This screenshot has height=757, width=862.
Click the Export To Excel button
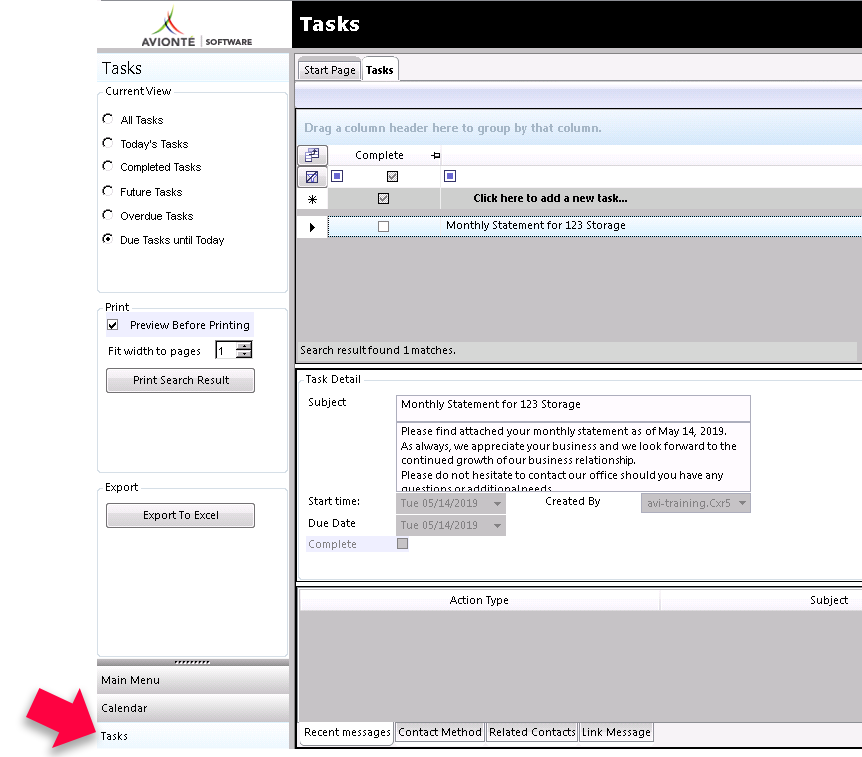(x=180, y=515)
